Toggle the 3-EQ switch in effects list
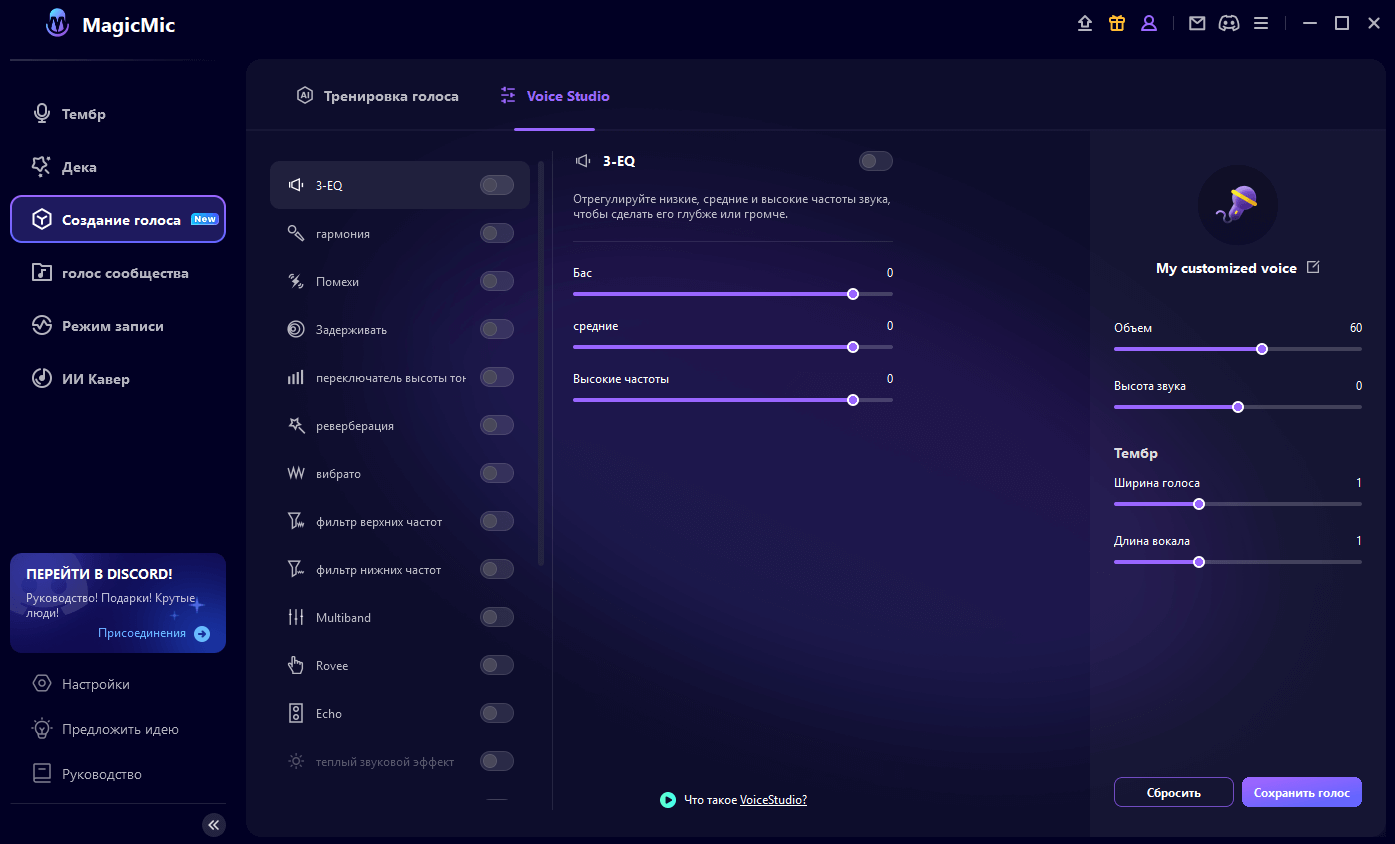Screen dimensions: 1395x844 pos(497,185)
